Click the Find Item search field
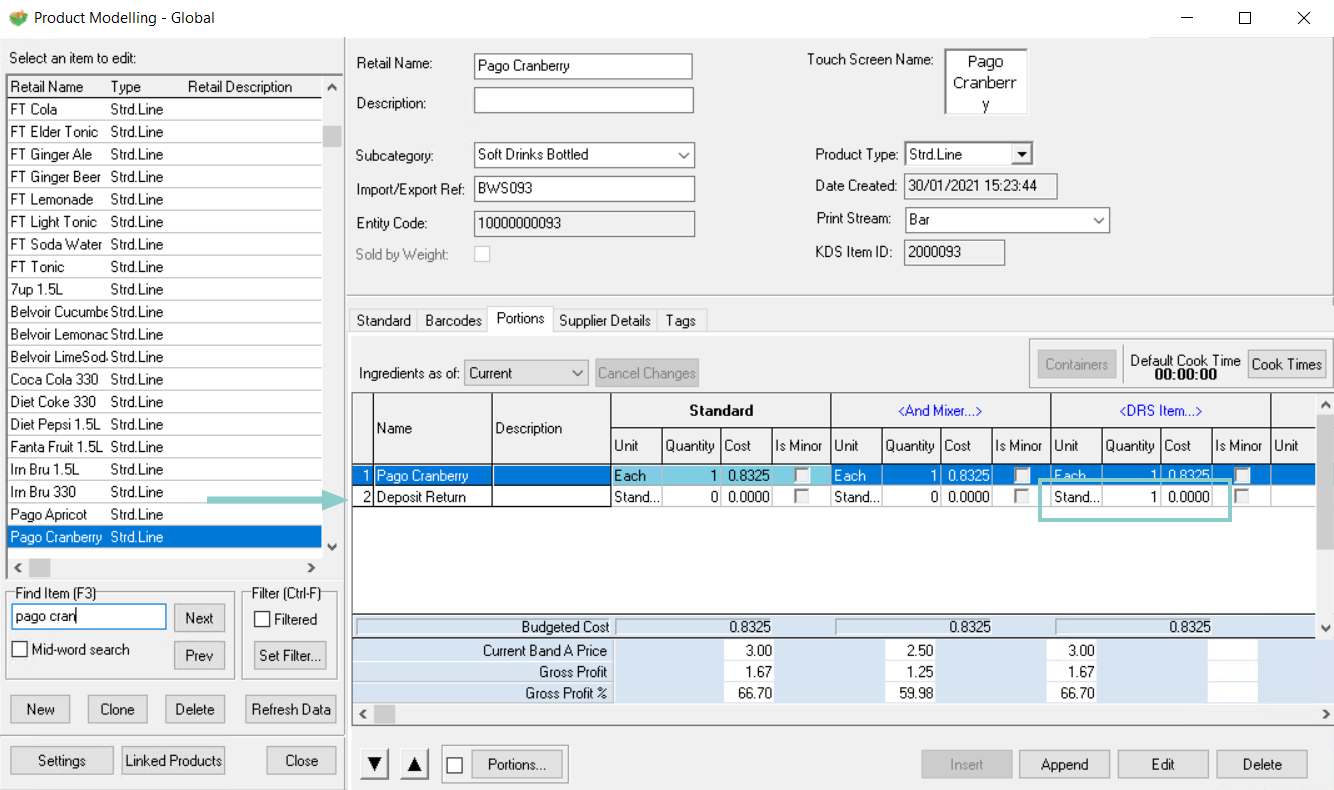1334x790 pixels. pos(88,617)
